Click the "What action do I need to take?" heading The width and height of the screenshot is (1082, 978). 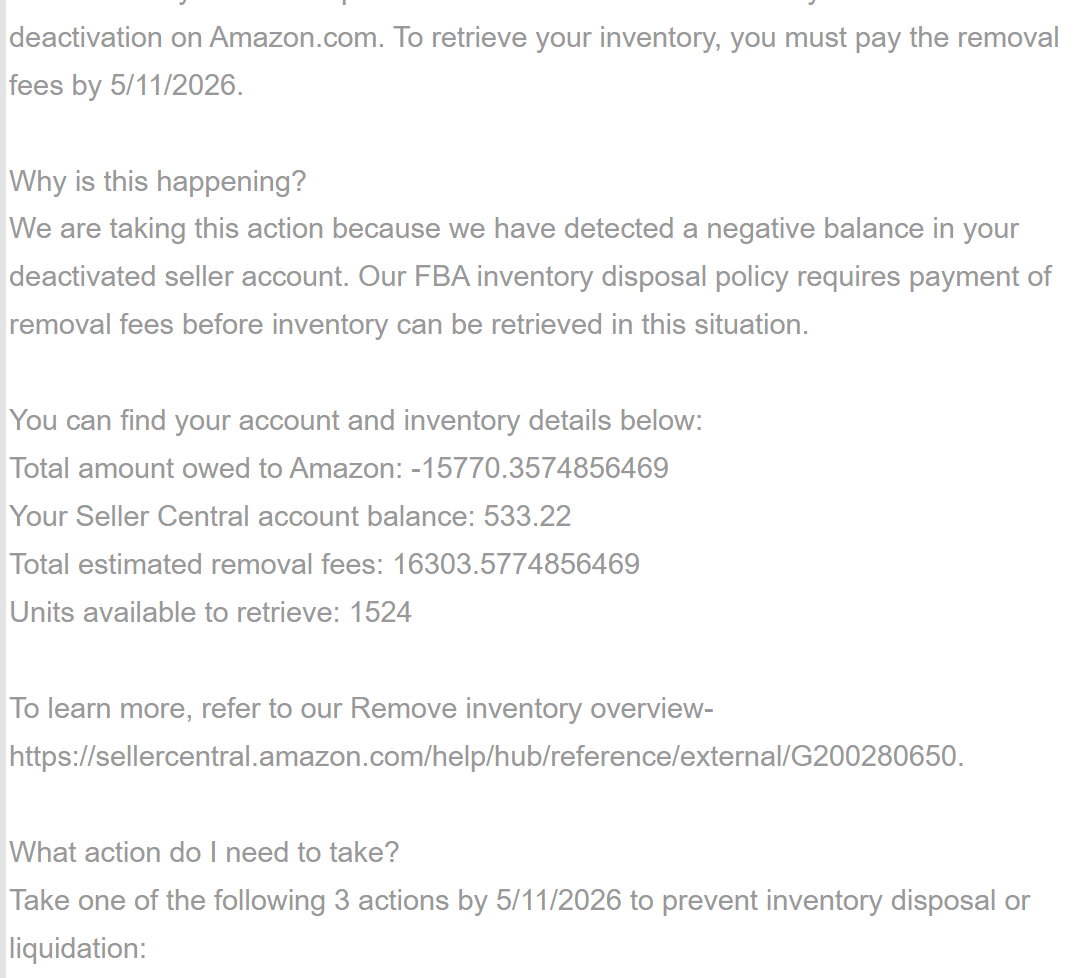204,853
